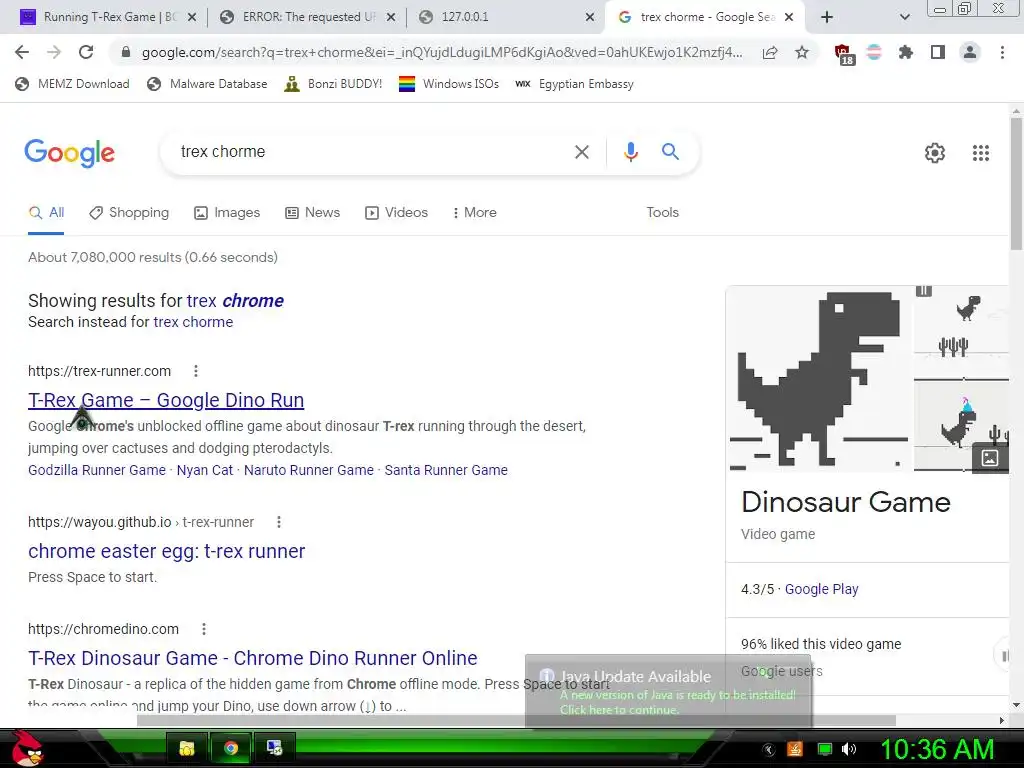
Task: Bookmark this page with the star icon
Action: [802, 52]
